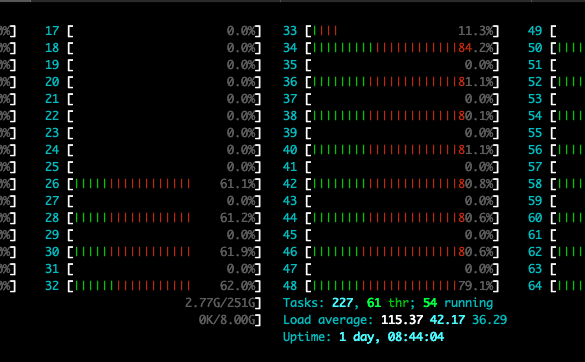Click the CPU number label 62
The width and height of the screenshot is (585, 362).
pos(535,252)
